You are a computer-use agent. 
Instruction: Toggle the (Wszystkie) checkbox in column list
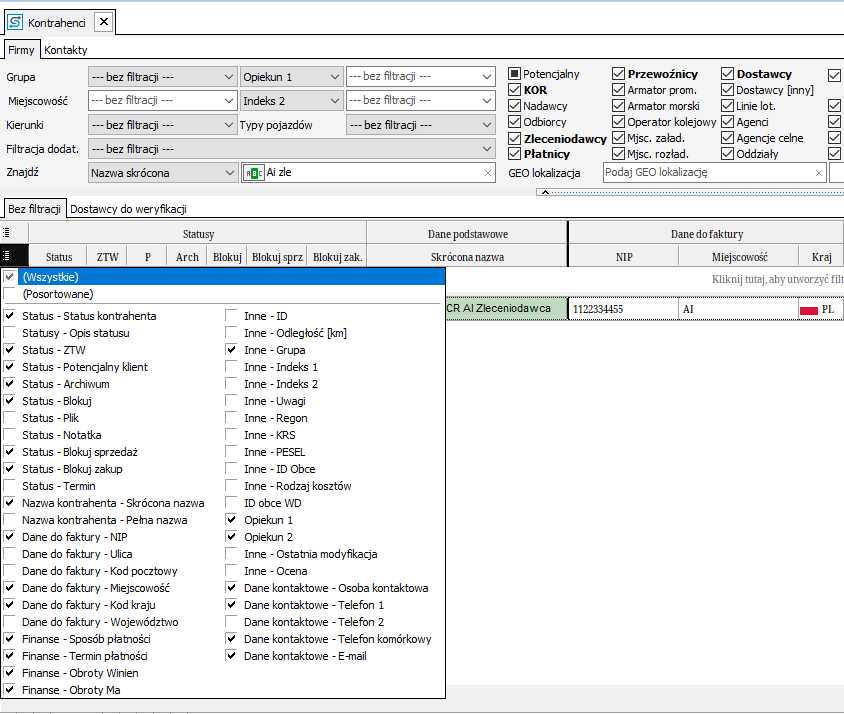point(10,277)
